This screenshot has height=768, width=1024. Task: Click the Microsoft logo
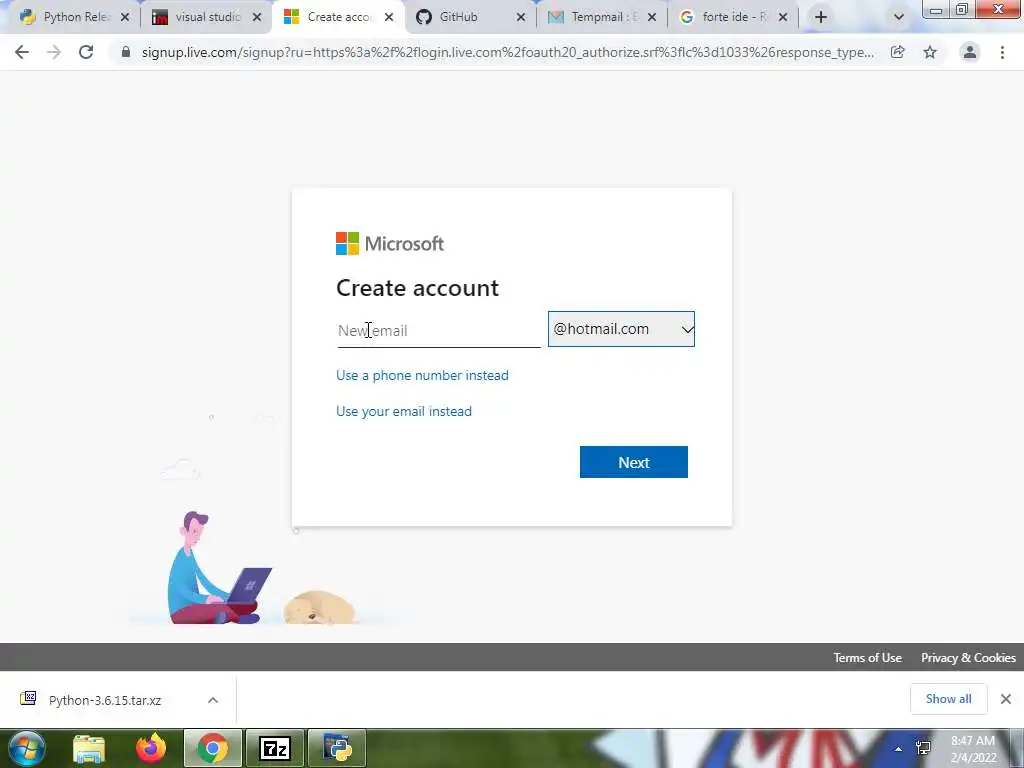tap(390, 244)
